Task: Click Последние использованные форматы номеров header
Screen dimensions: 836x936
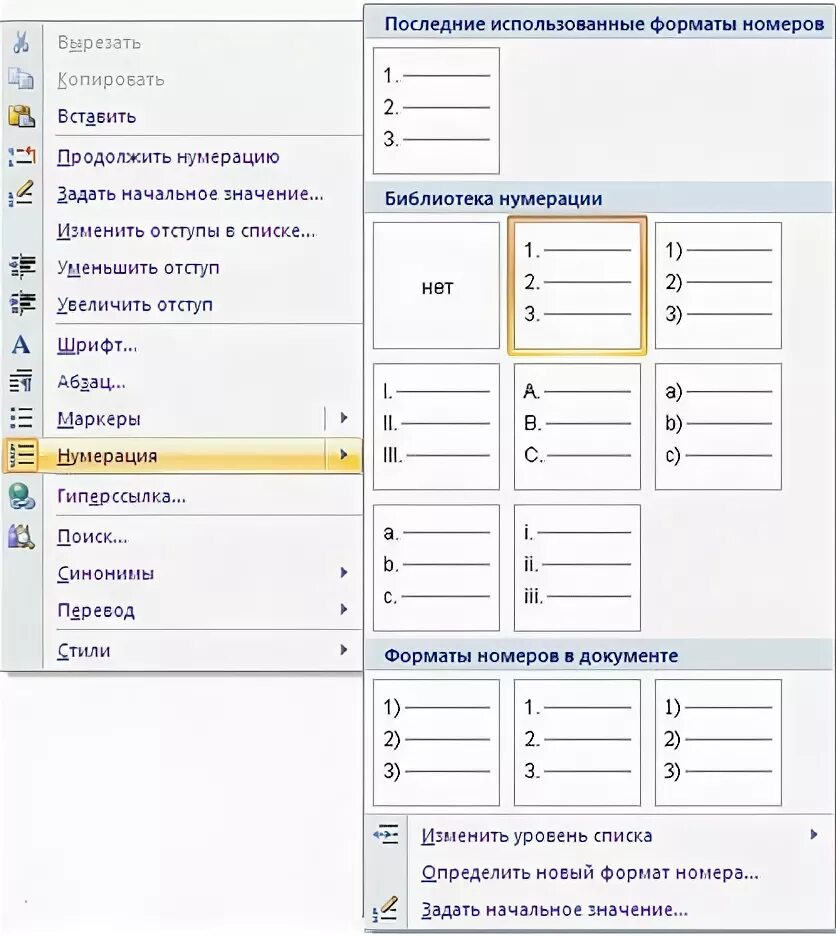Action: coord(604,24)
